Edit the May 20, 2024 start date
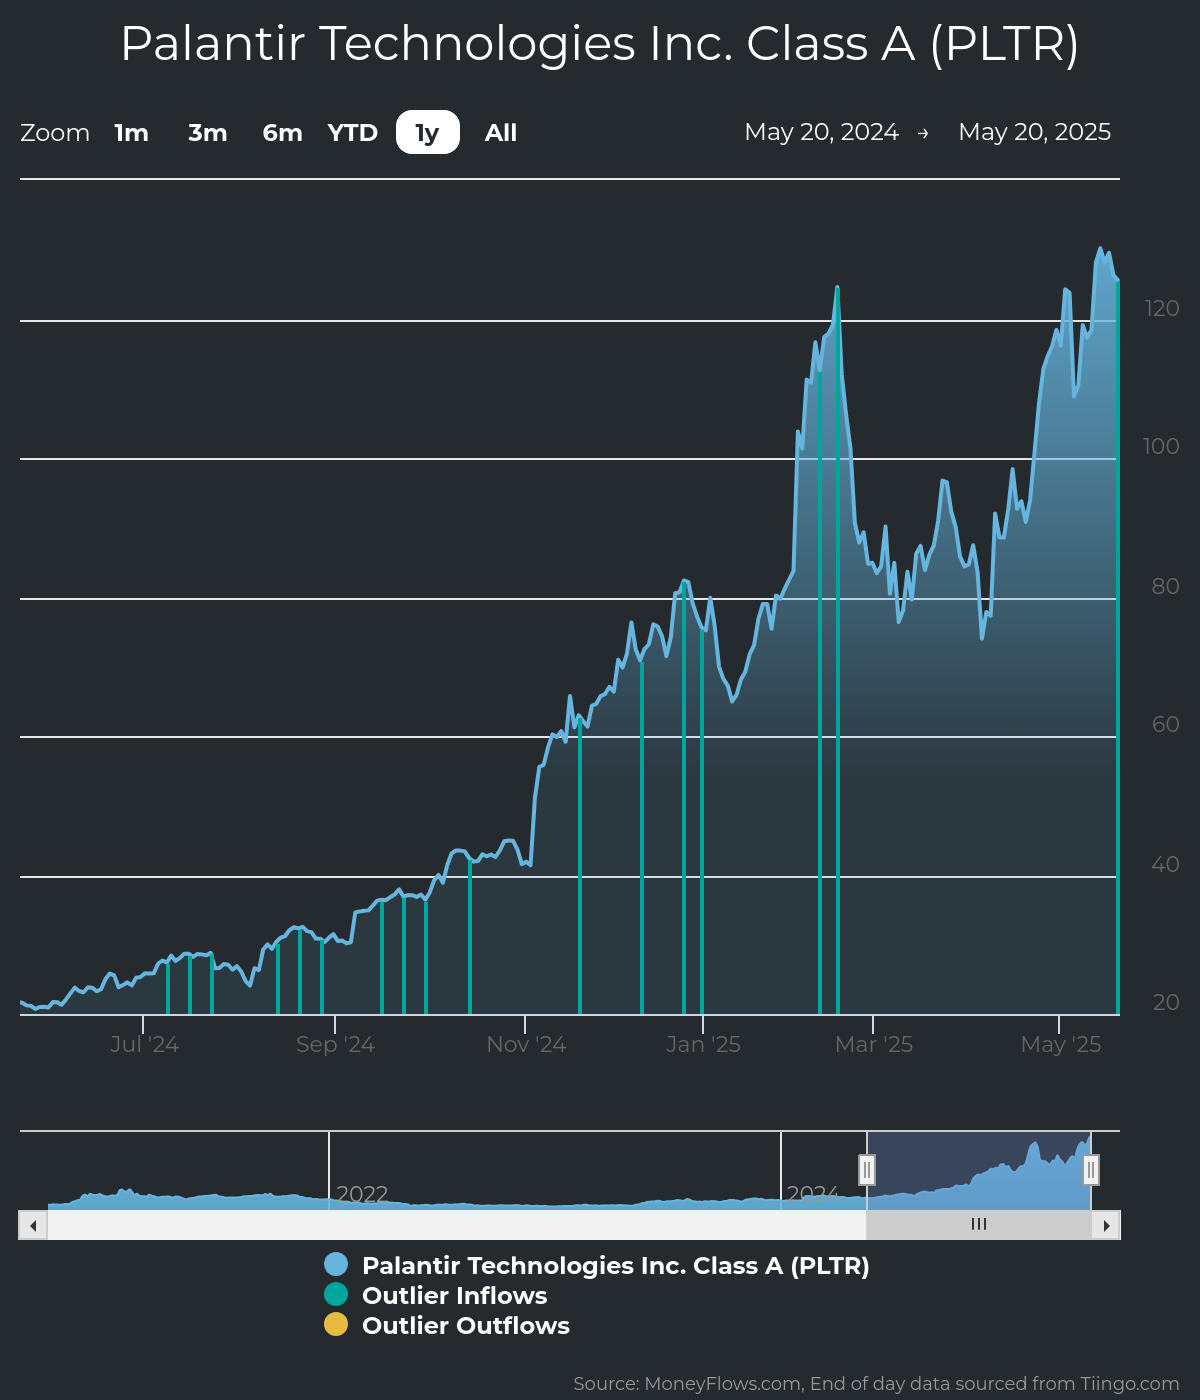 [821, 132]
